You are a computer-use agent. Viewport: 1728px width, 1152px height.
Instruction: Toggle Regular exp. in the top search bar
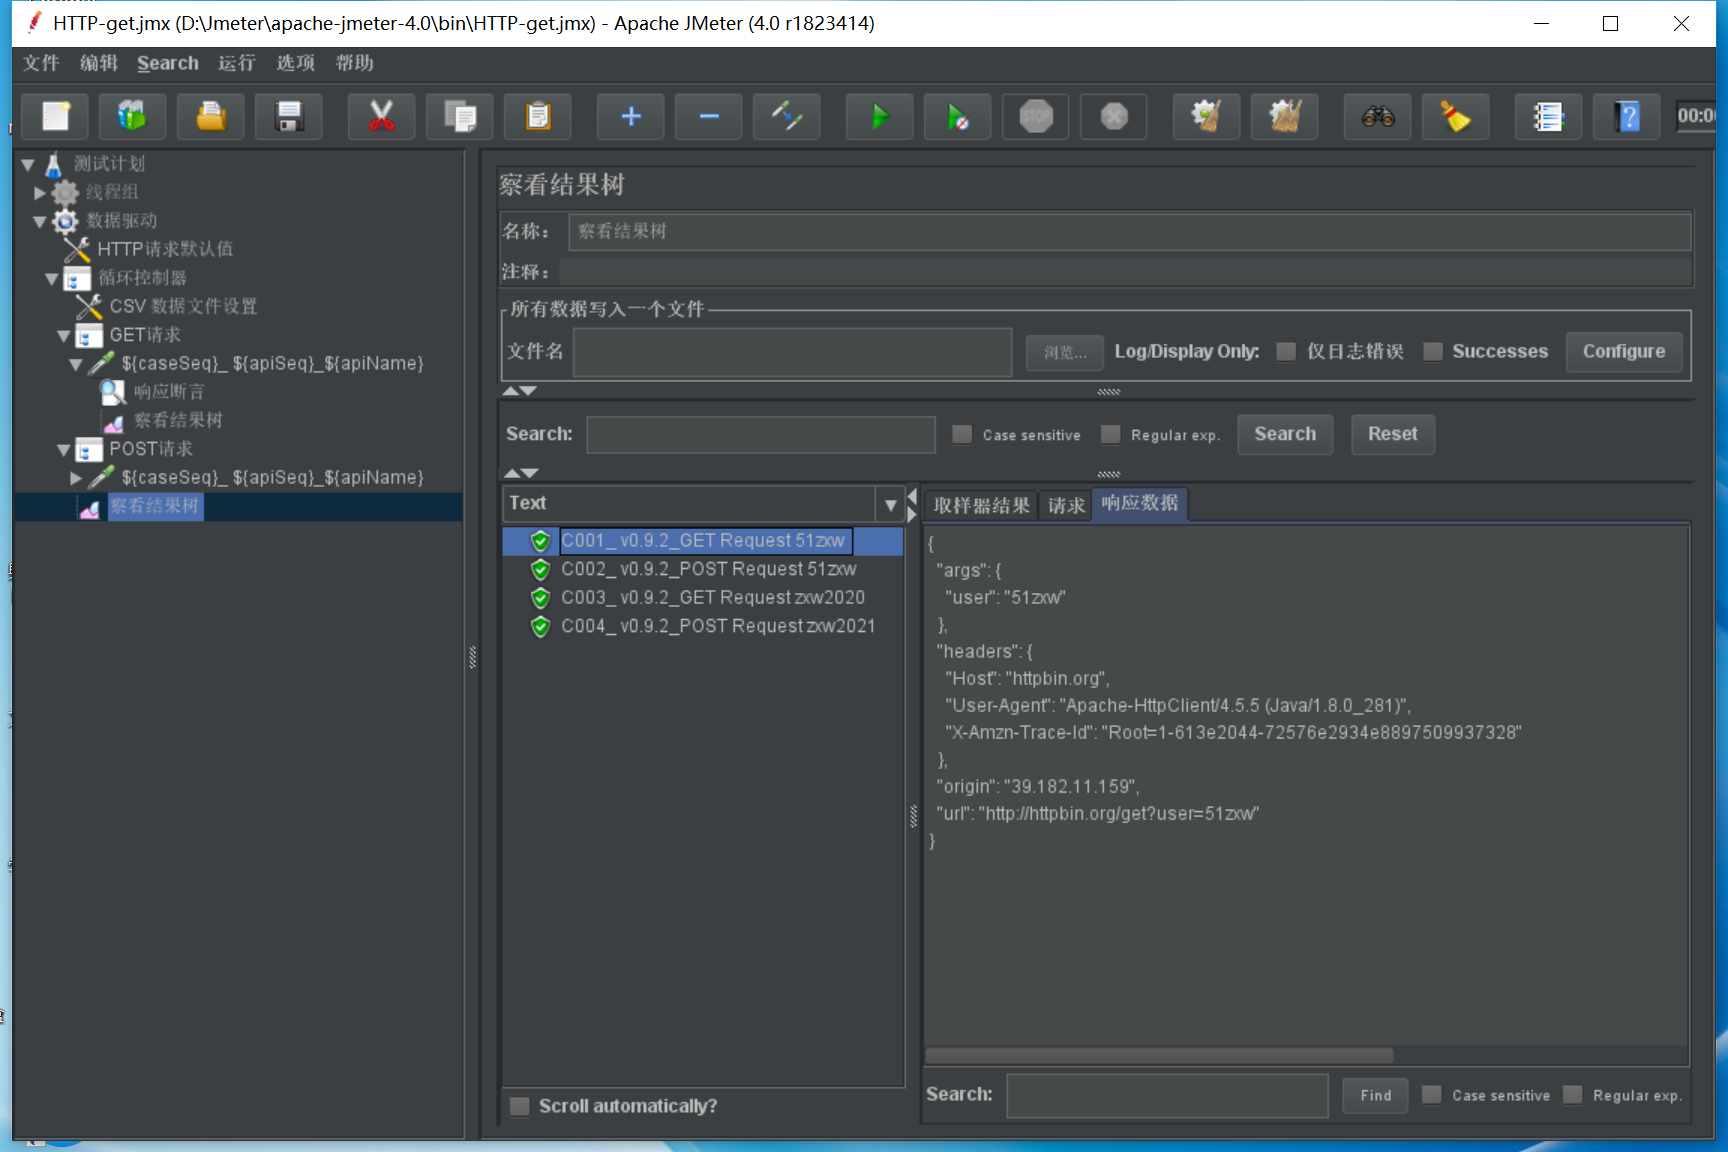(x=1110, y=434)
